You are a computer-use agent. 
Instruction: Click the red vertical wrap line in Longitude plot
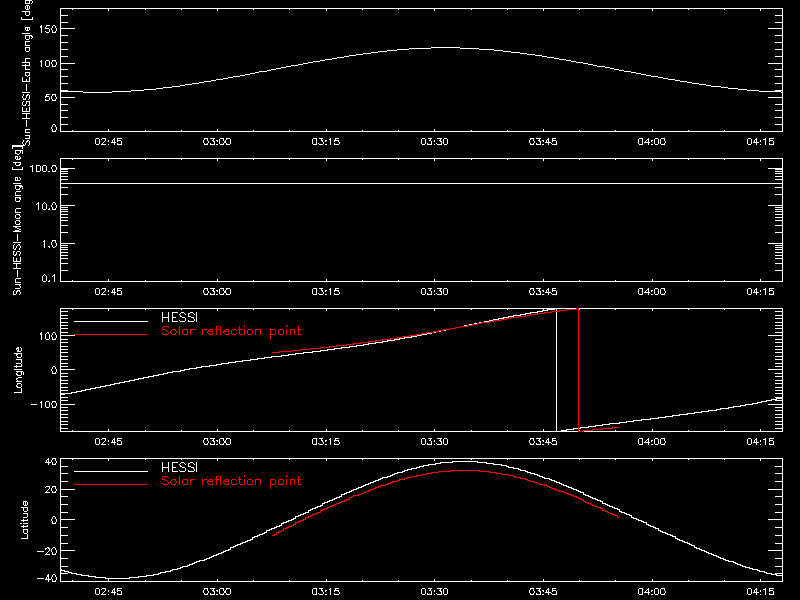pyautogui.click(x=578, y=370)
